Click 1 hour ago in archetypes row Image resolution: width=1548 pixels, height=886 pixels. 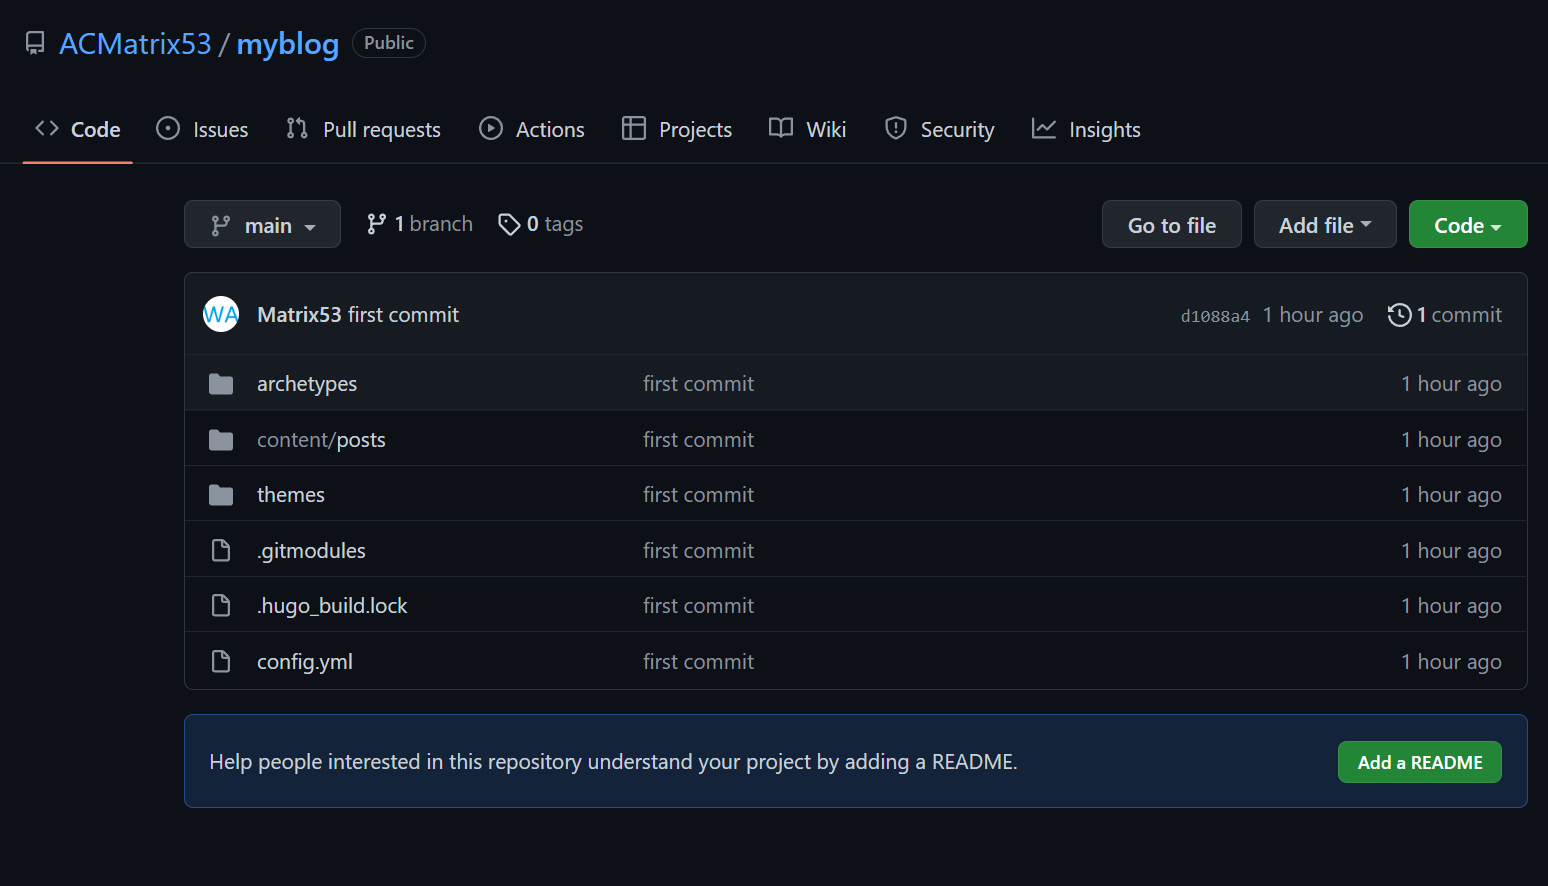point(1451,384)
